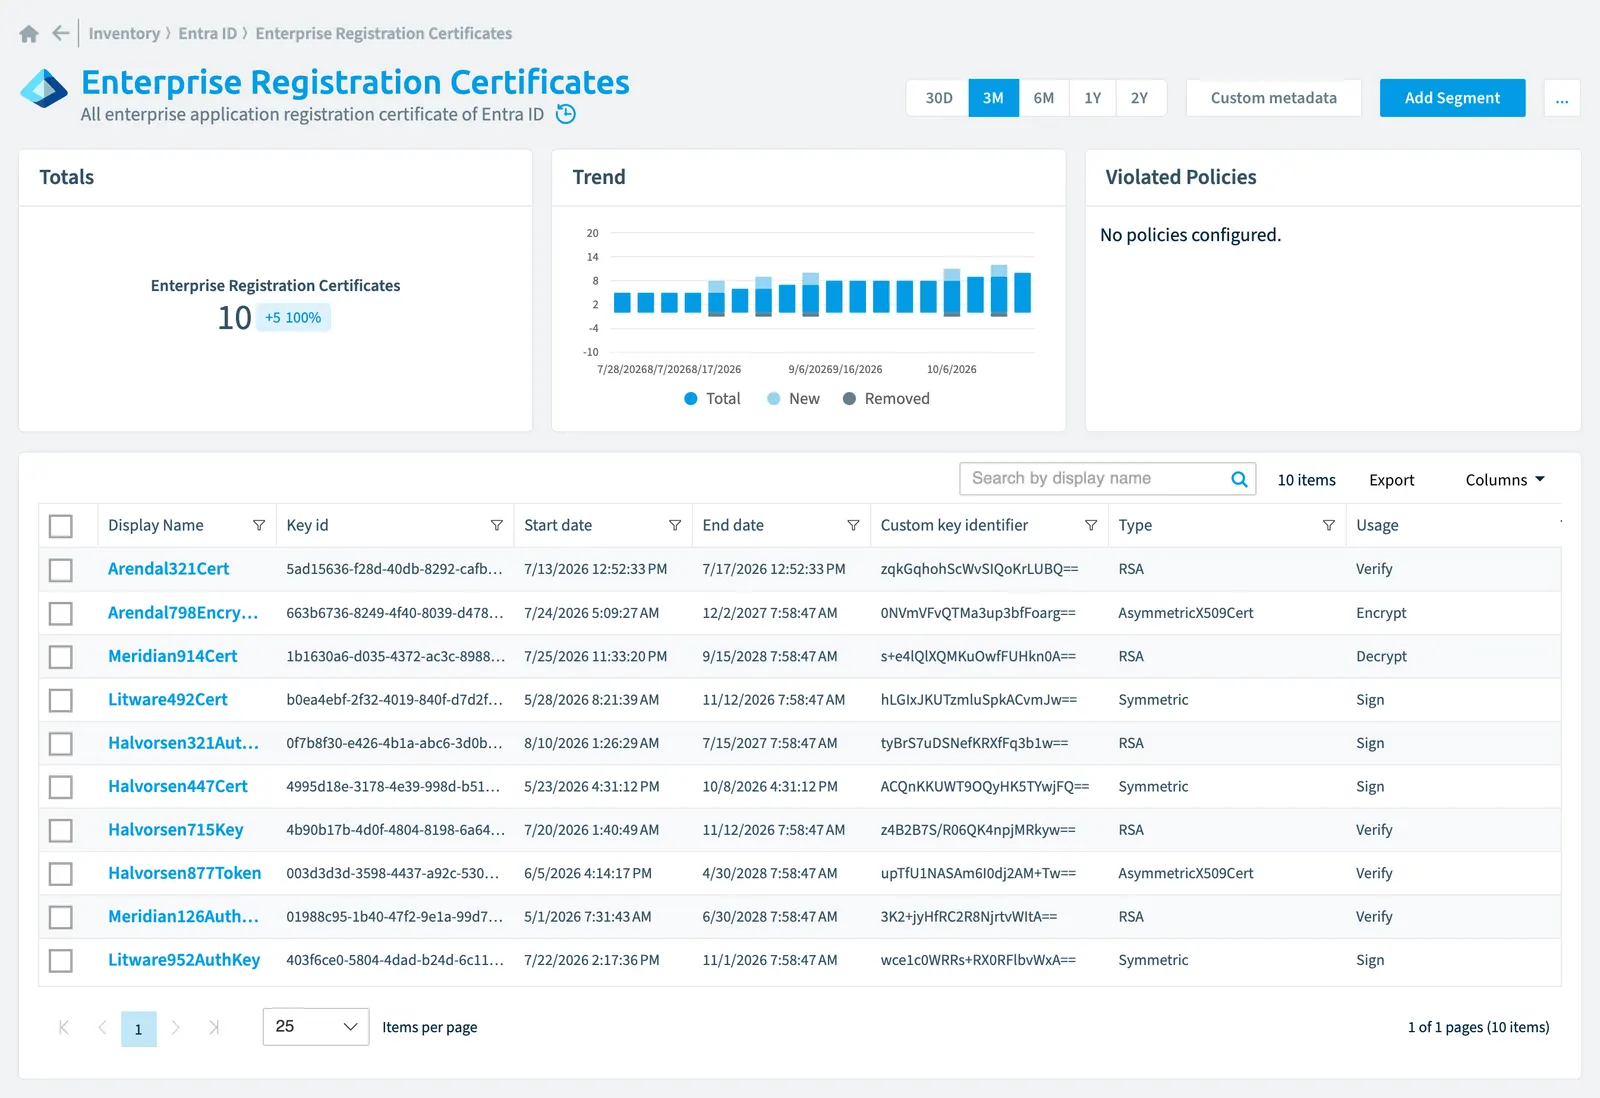Open filter for Display Name column
The width and height of the screenshot is (1600, 1098).
(x=259, y=525)
